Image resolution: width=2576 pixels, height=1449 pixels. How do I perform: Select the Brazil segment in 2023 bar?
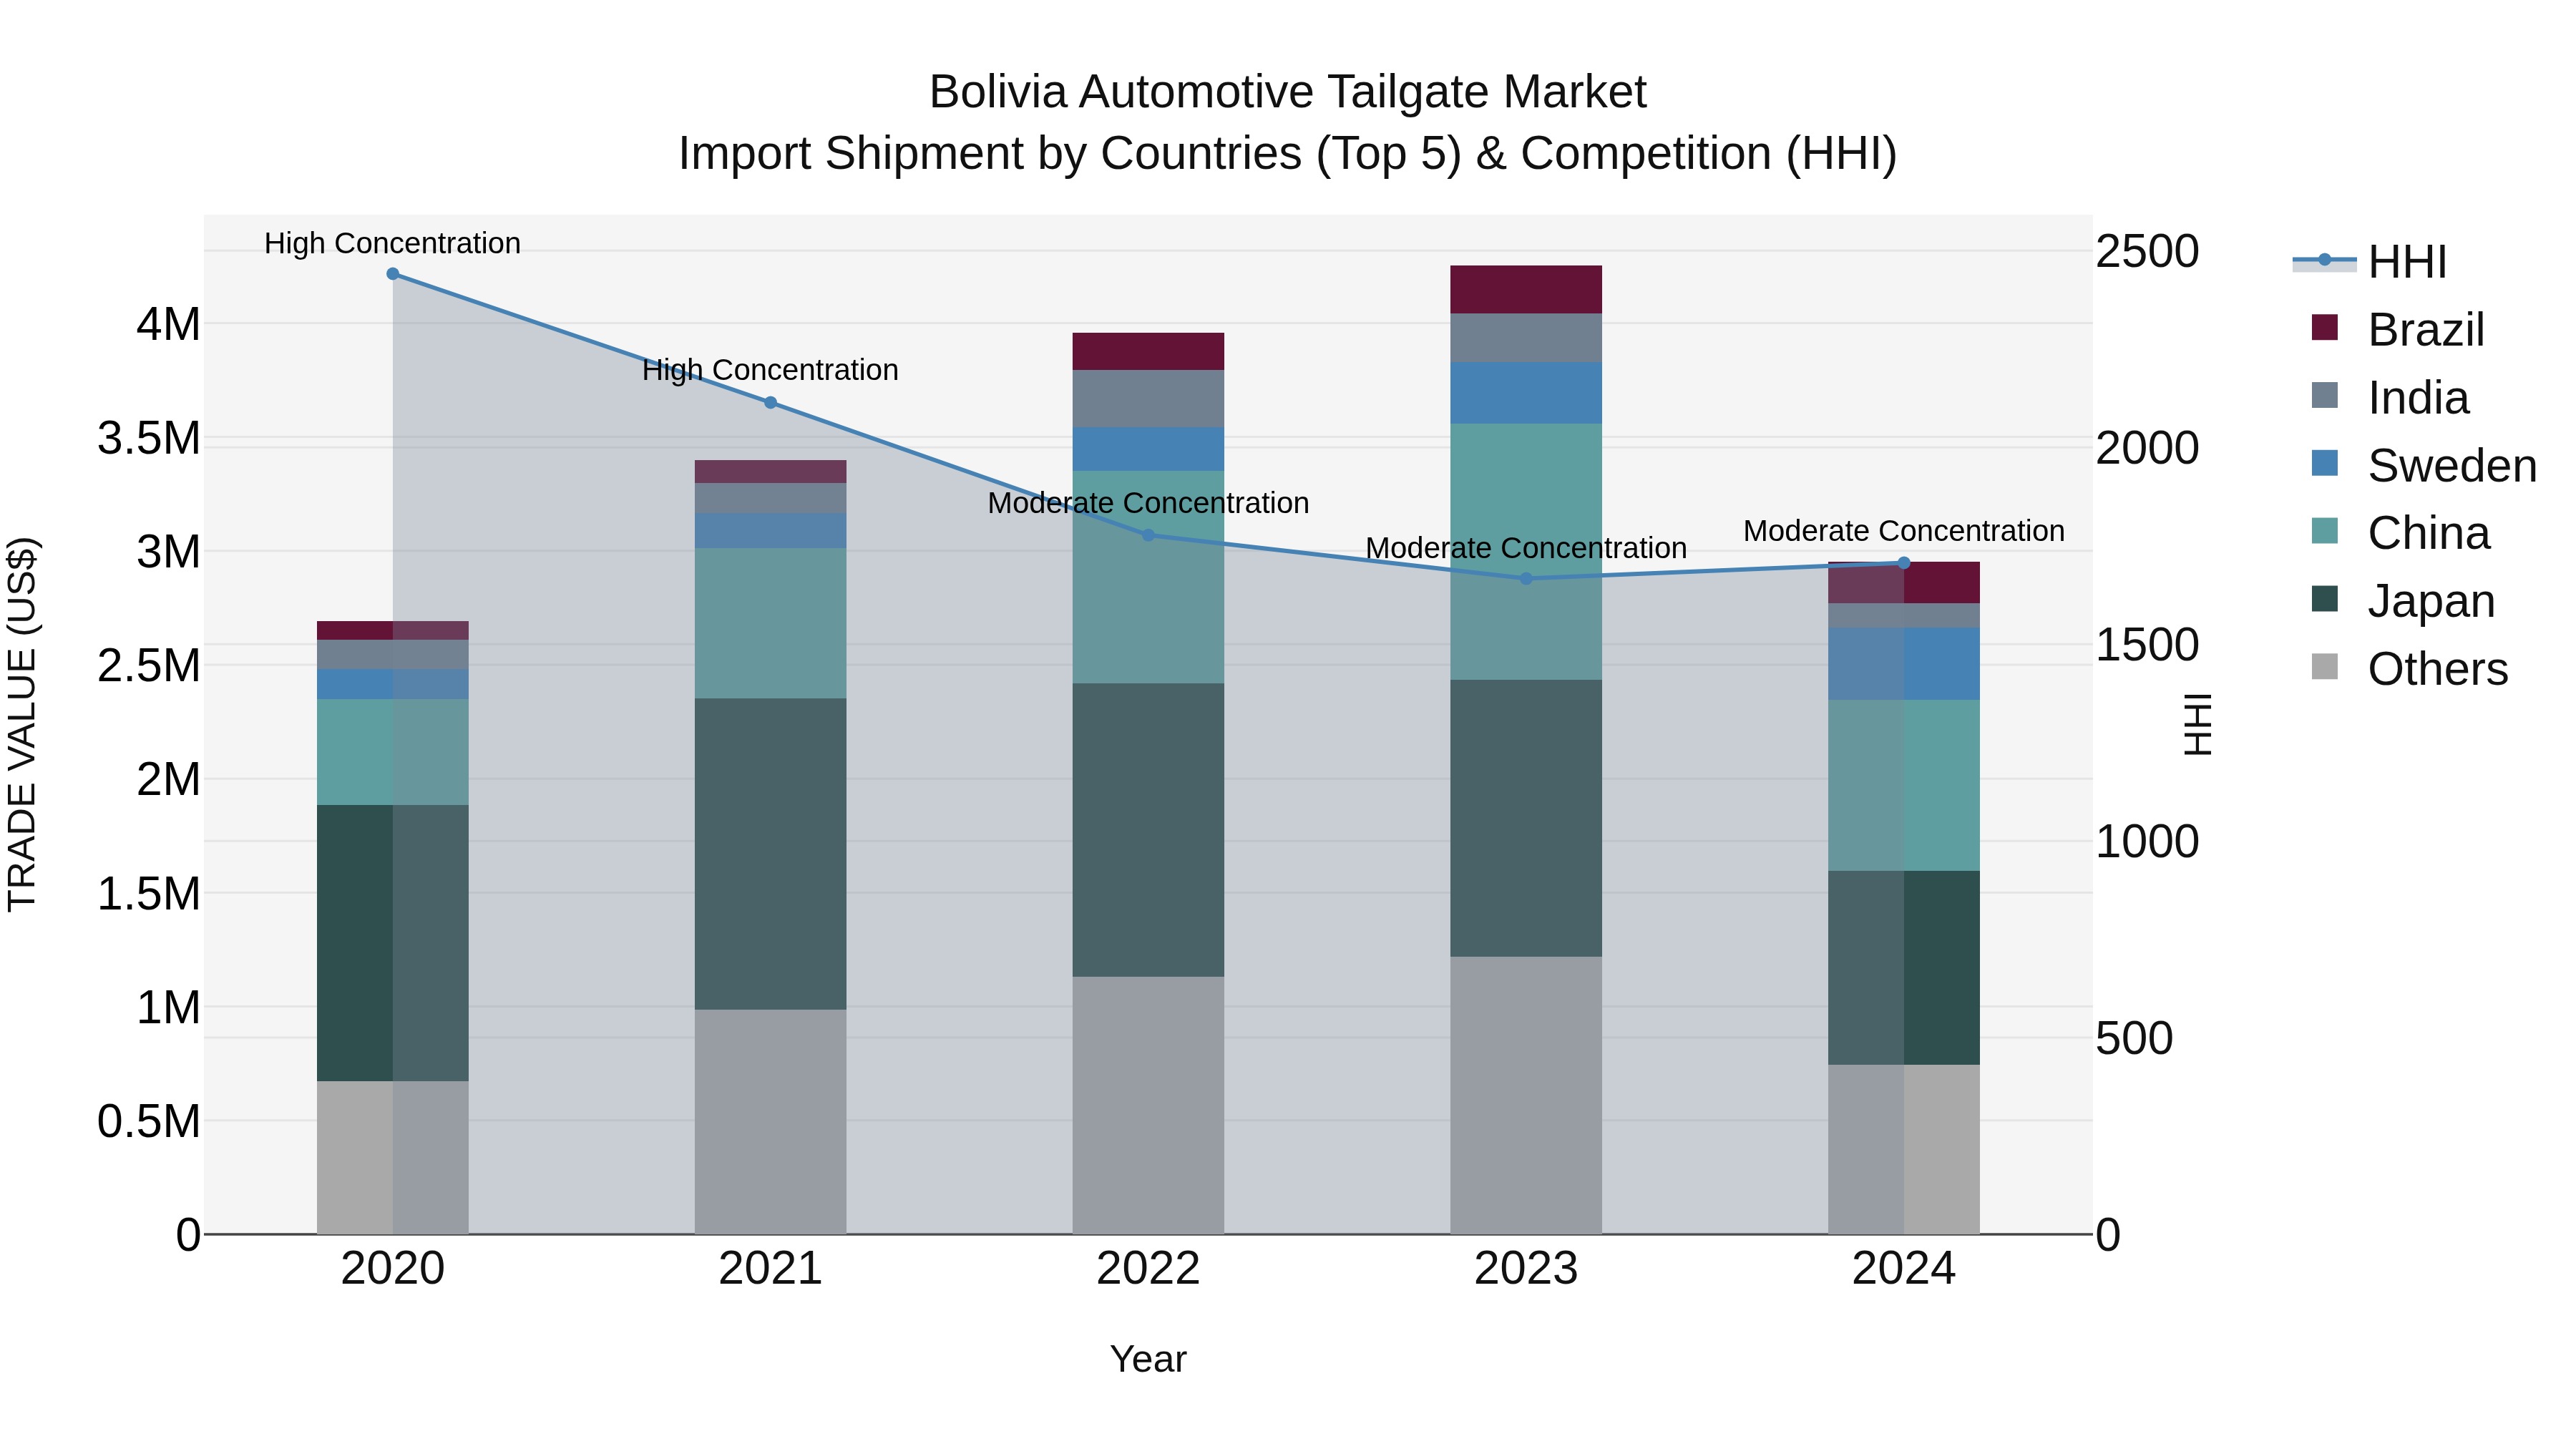(x=1526, y=290)
